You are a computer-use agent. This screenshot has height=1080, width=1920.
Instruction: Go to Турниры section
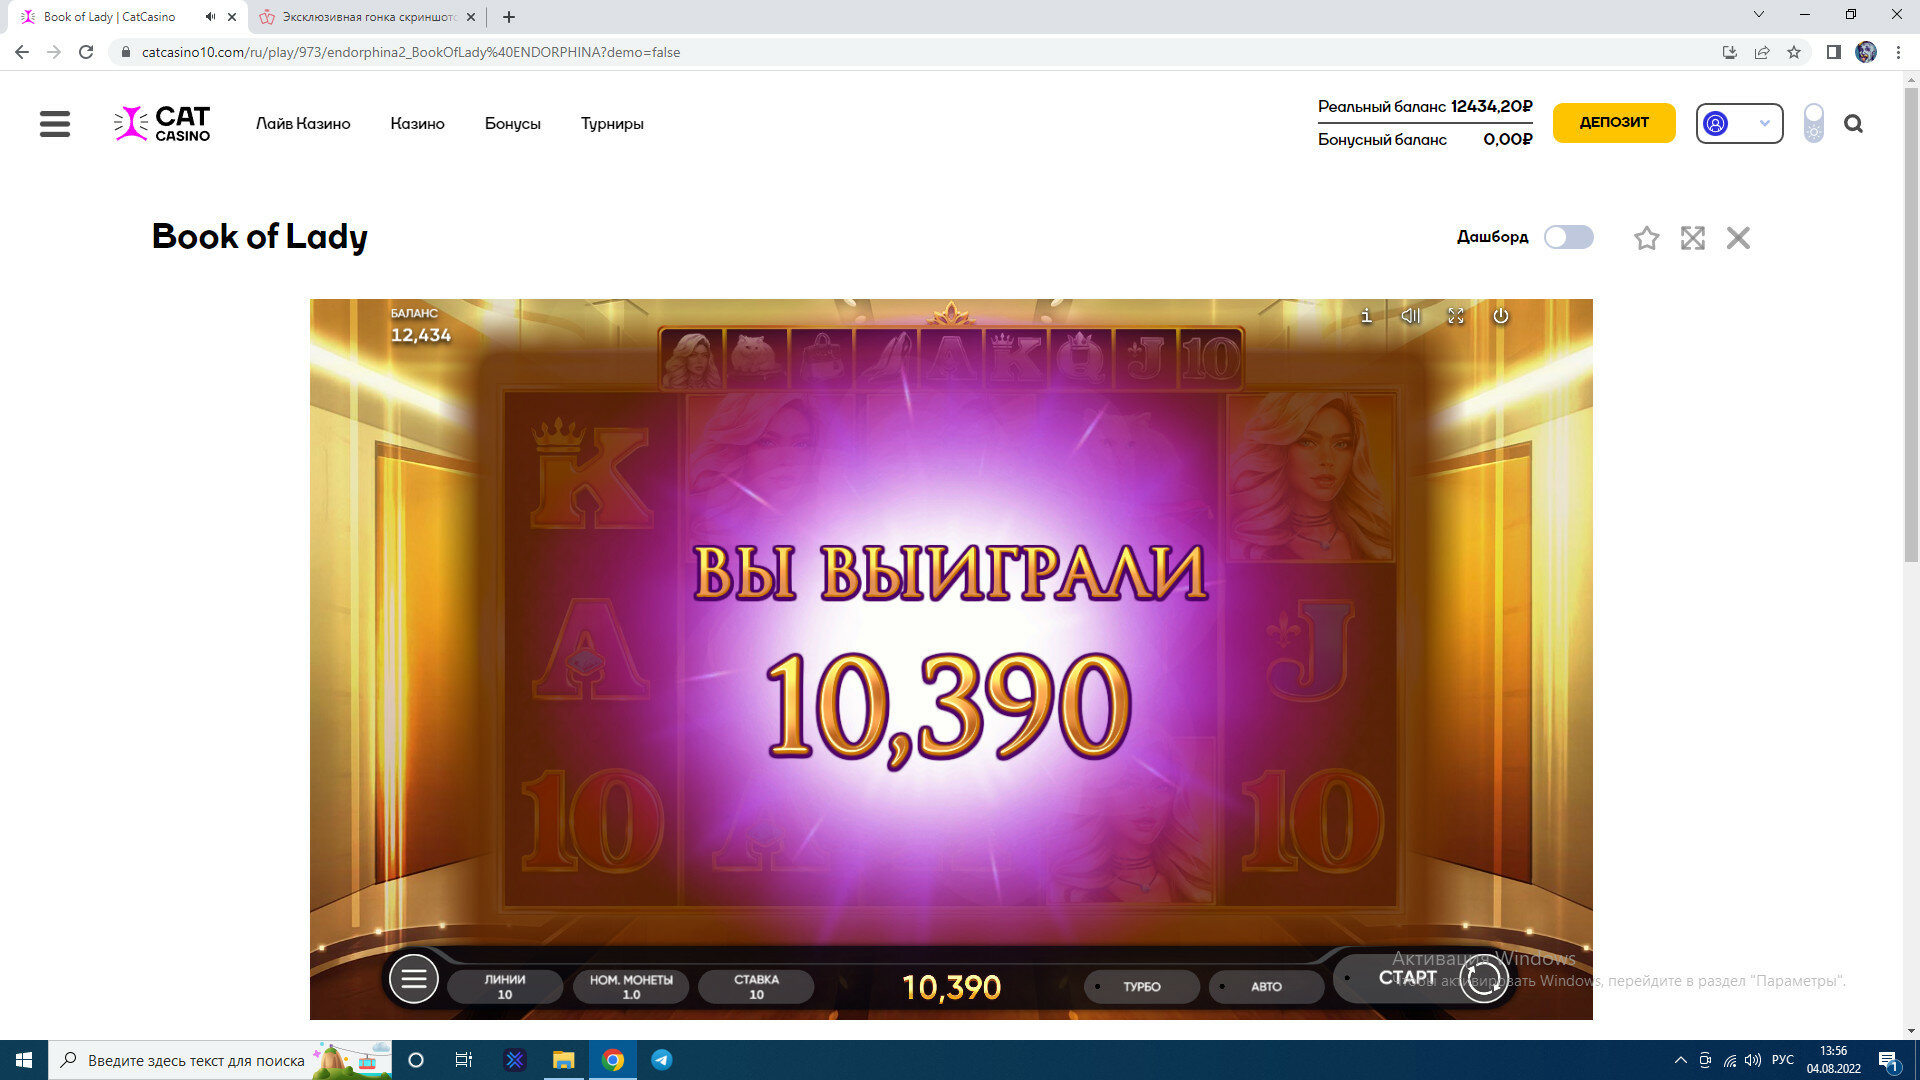pyautogui.click(x=612, y=124)
